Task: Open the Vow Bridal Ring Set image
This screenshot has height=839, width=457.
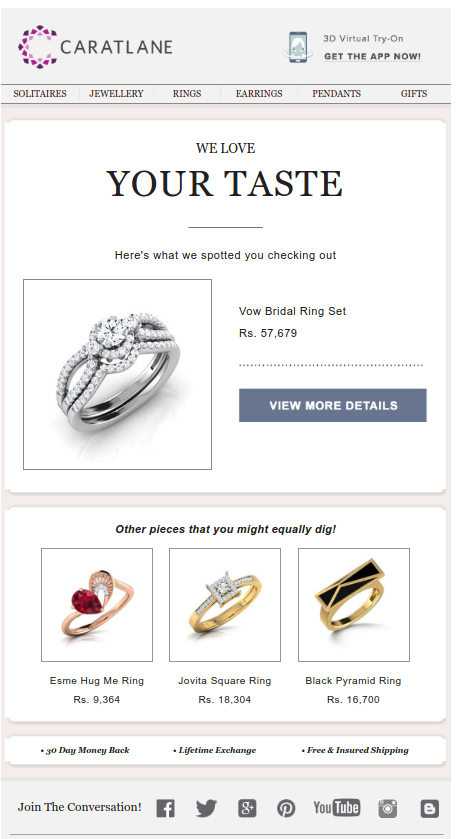Action: coord(117,375)
